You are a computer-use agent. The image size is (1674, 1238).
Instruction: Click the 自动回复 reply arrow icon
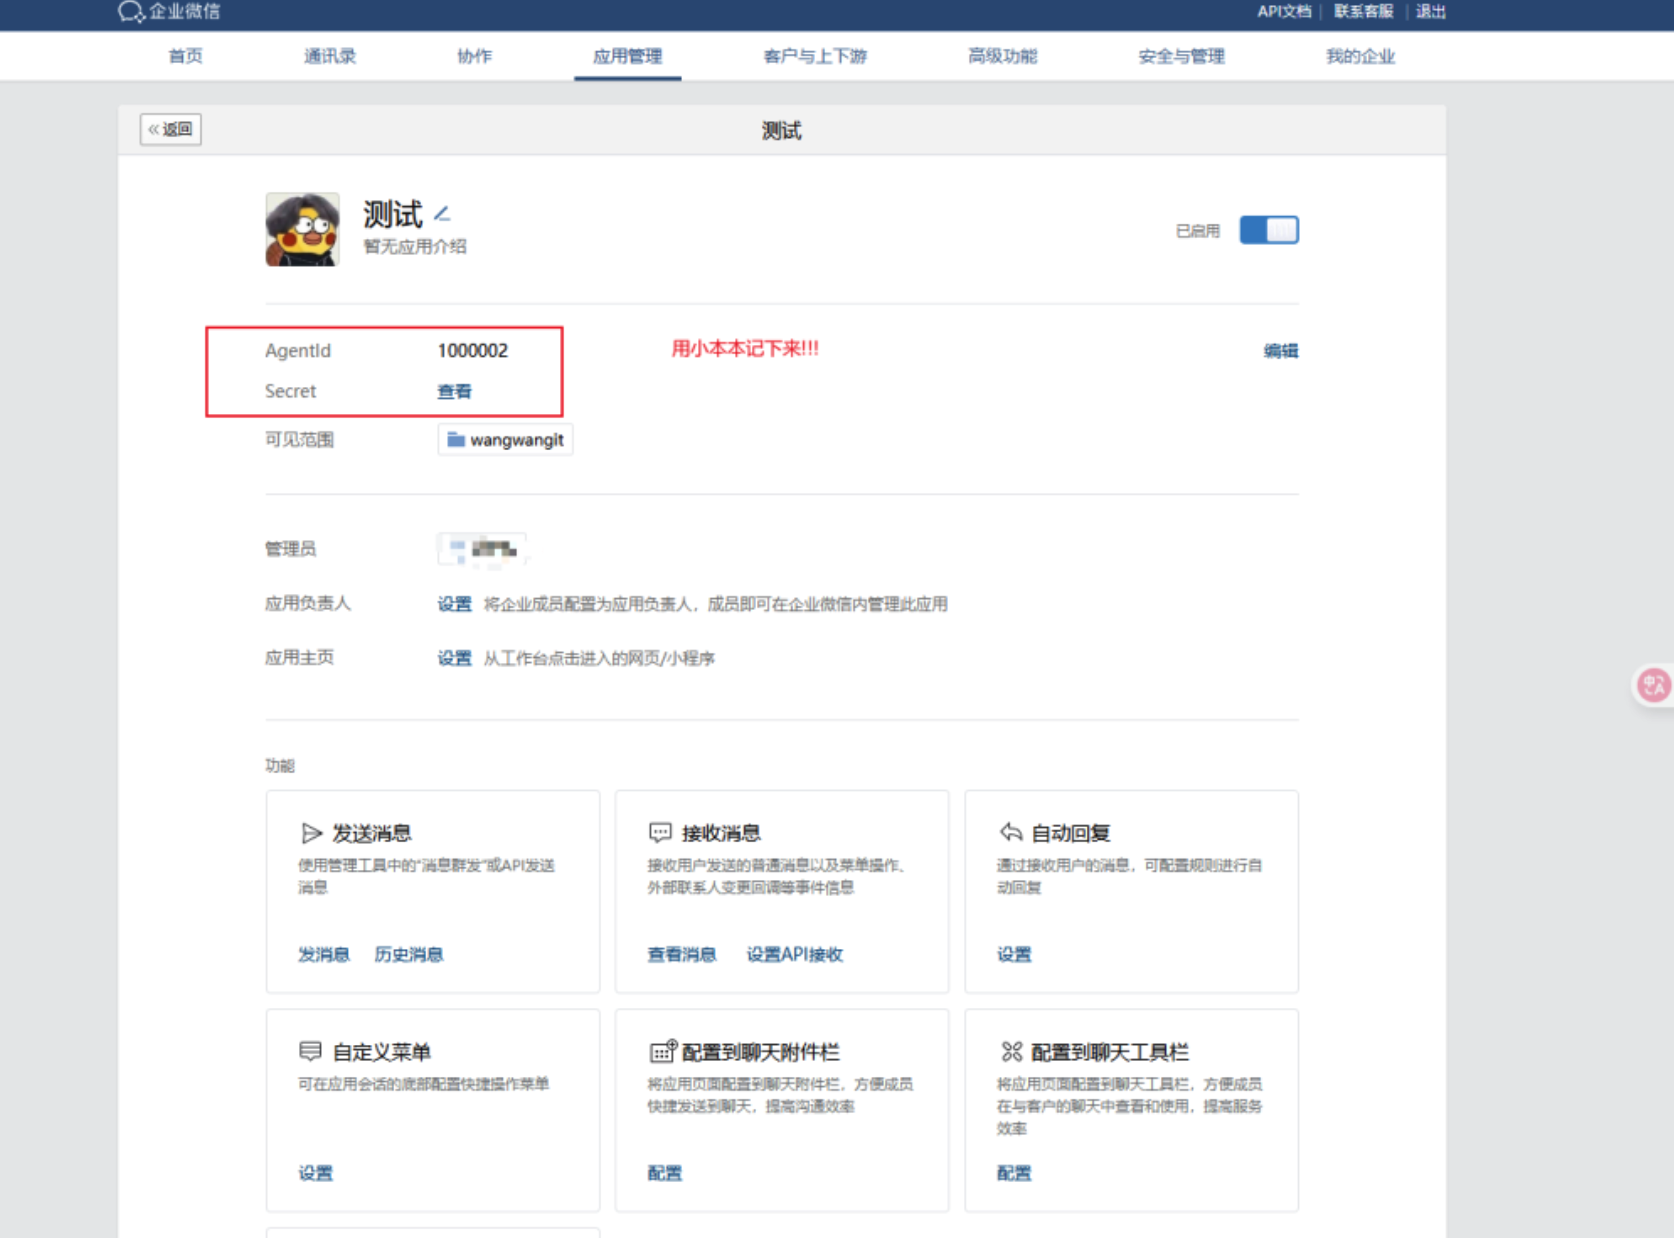(x=1010, y=832)
